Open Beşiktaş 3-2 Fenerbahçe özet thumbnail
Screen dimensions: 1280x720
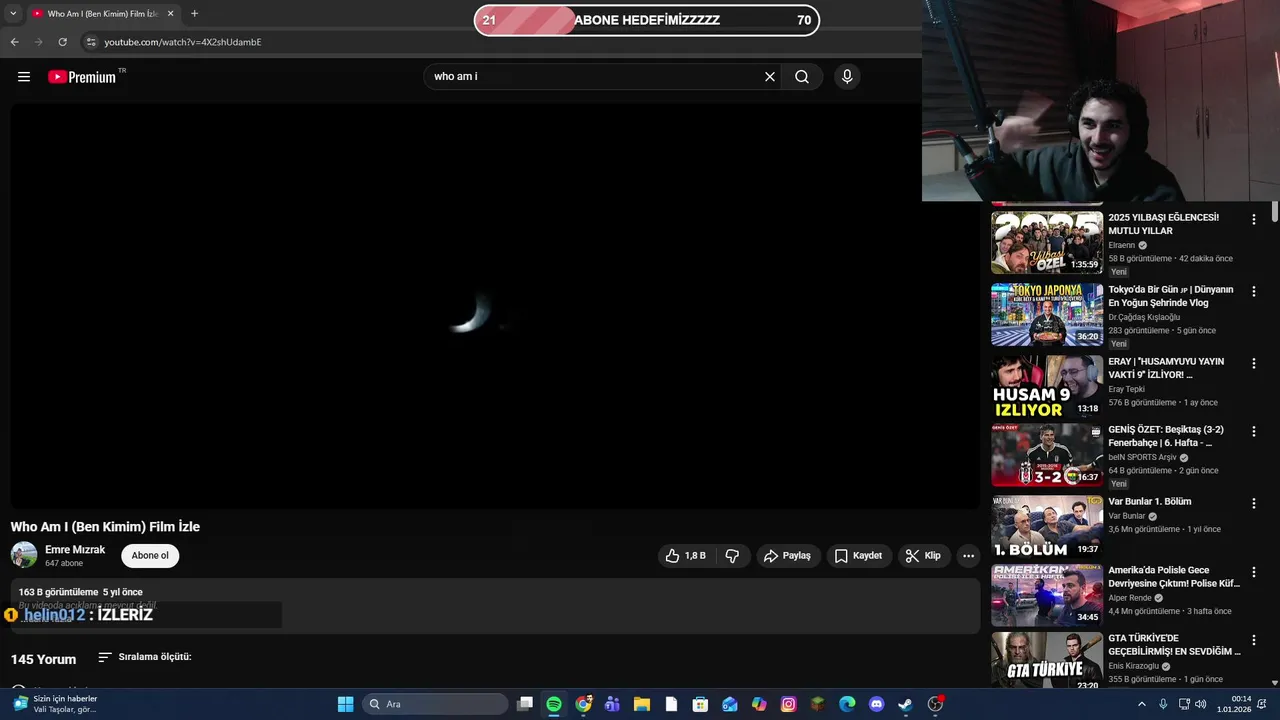(1047, 455)
